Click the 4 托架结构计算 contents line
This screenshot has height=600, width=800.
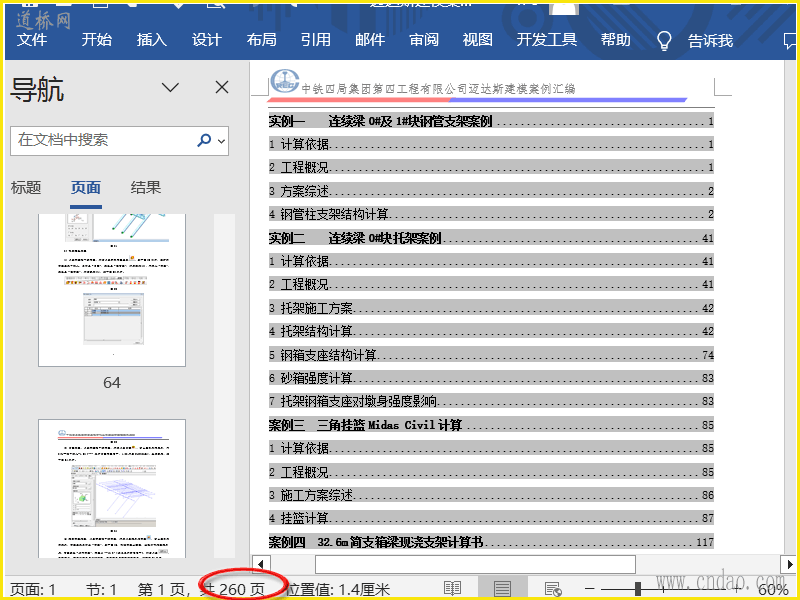[491, 331]
